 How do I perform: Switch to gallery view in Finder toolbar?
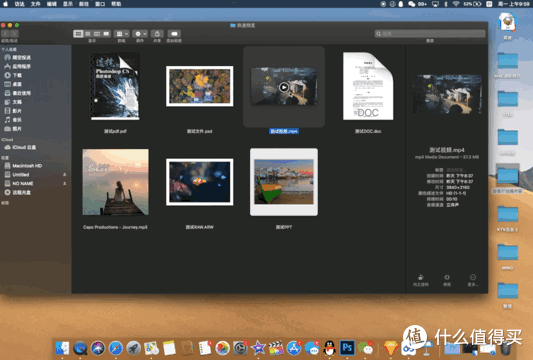point(106,34)
